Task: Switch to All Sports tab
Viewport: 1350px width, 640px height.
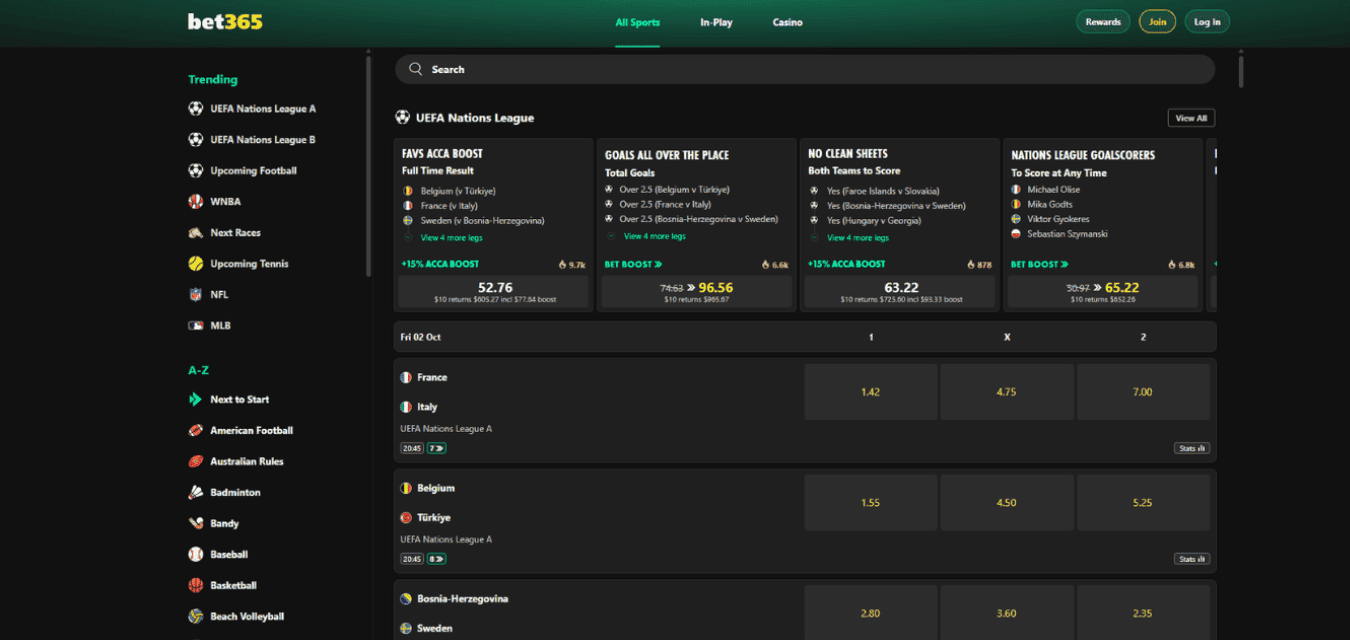Action: pyautogui.click(x=637, y=22)
